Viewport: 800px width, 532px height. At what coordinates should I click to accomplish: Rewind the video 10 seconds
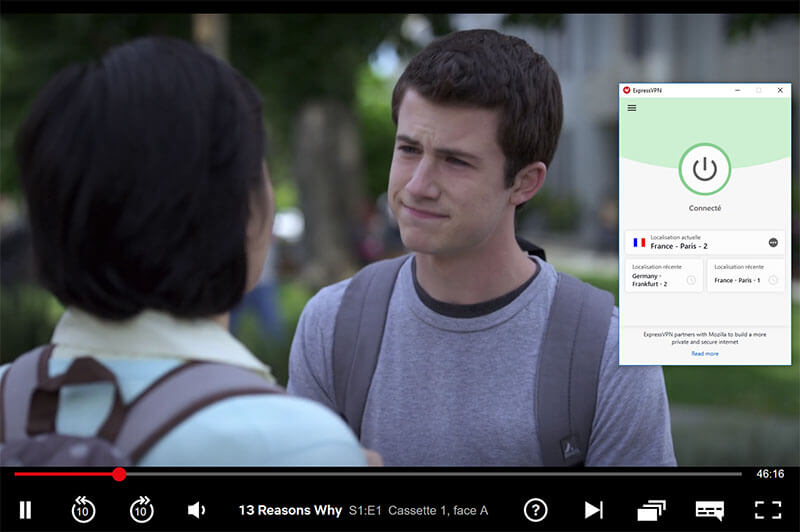click(83, 509)
